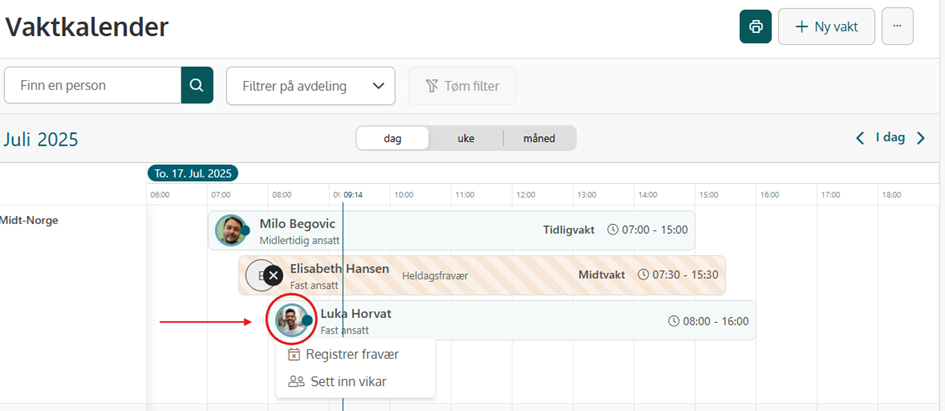Click the plus icon in Ny vakt
This screenshot has height=411, width=945.
[802, 27]
